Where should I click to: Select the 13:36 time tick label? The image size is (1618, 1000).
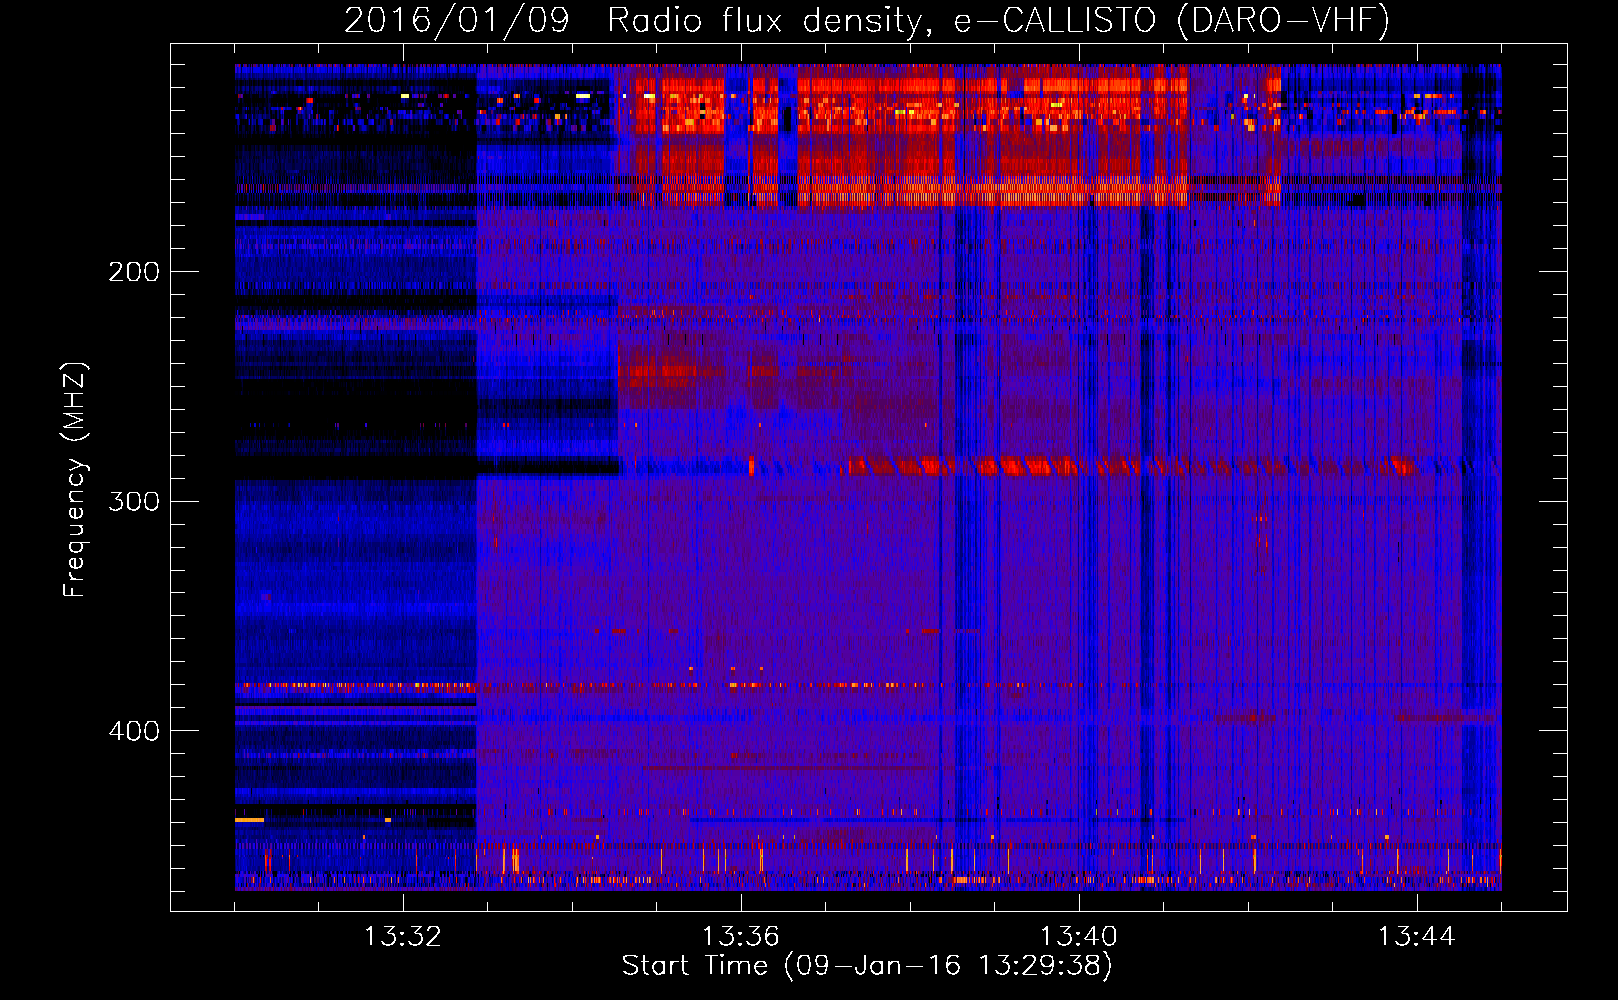(x=740, y=937)
